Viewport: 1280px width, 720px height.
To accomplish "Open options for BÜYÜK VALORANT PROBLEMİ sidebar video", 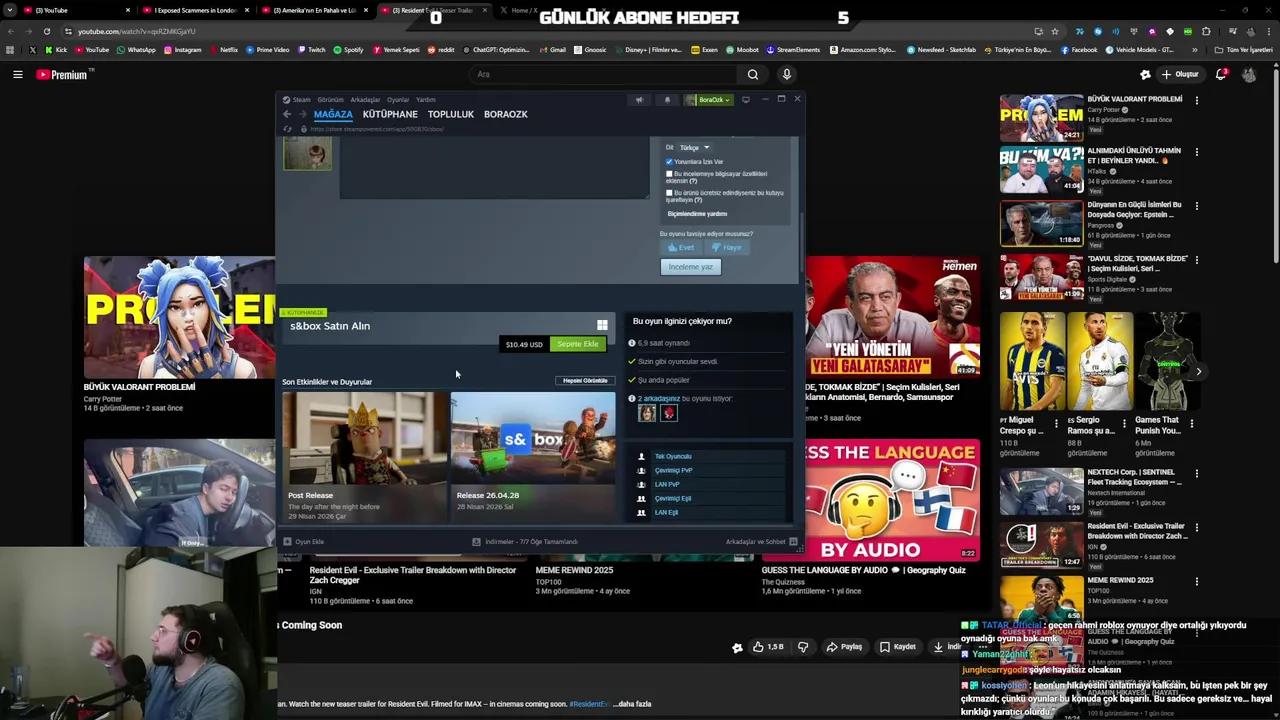I will pyautogui.click(x=1196, y=100).
